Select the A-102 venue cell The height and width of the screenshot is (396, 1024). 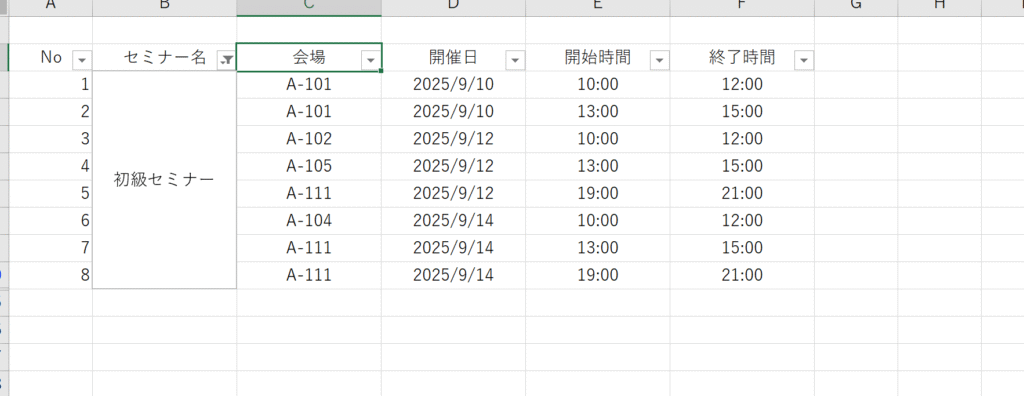pyautogui.click(x=309, y=139)
